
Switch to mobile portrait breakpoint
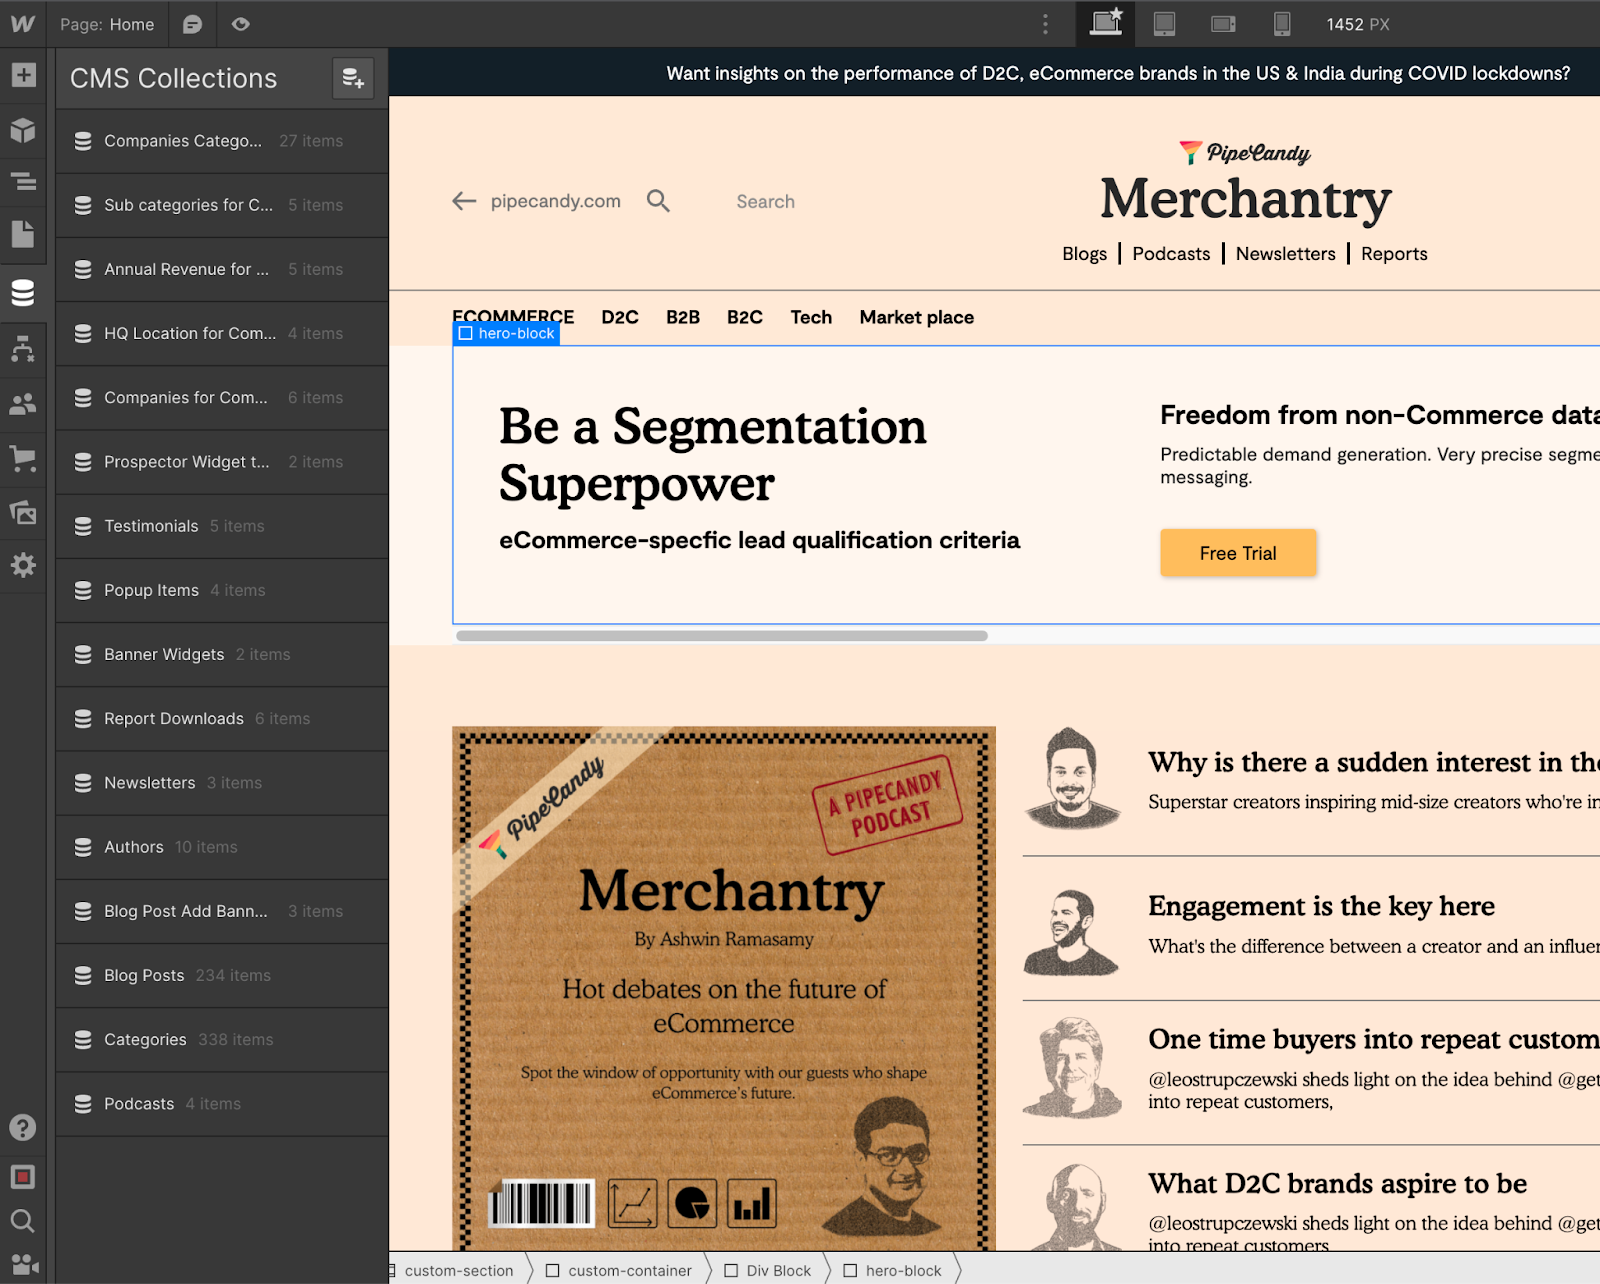[x=1281, y=24]
